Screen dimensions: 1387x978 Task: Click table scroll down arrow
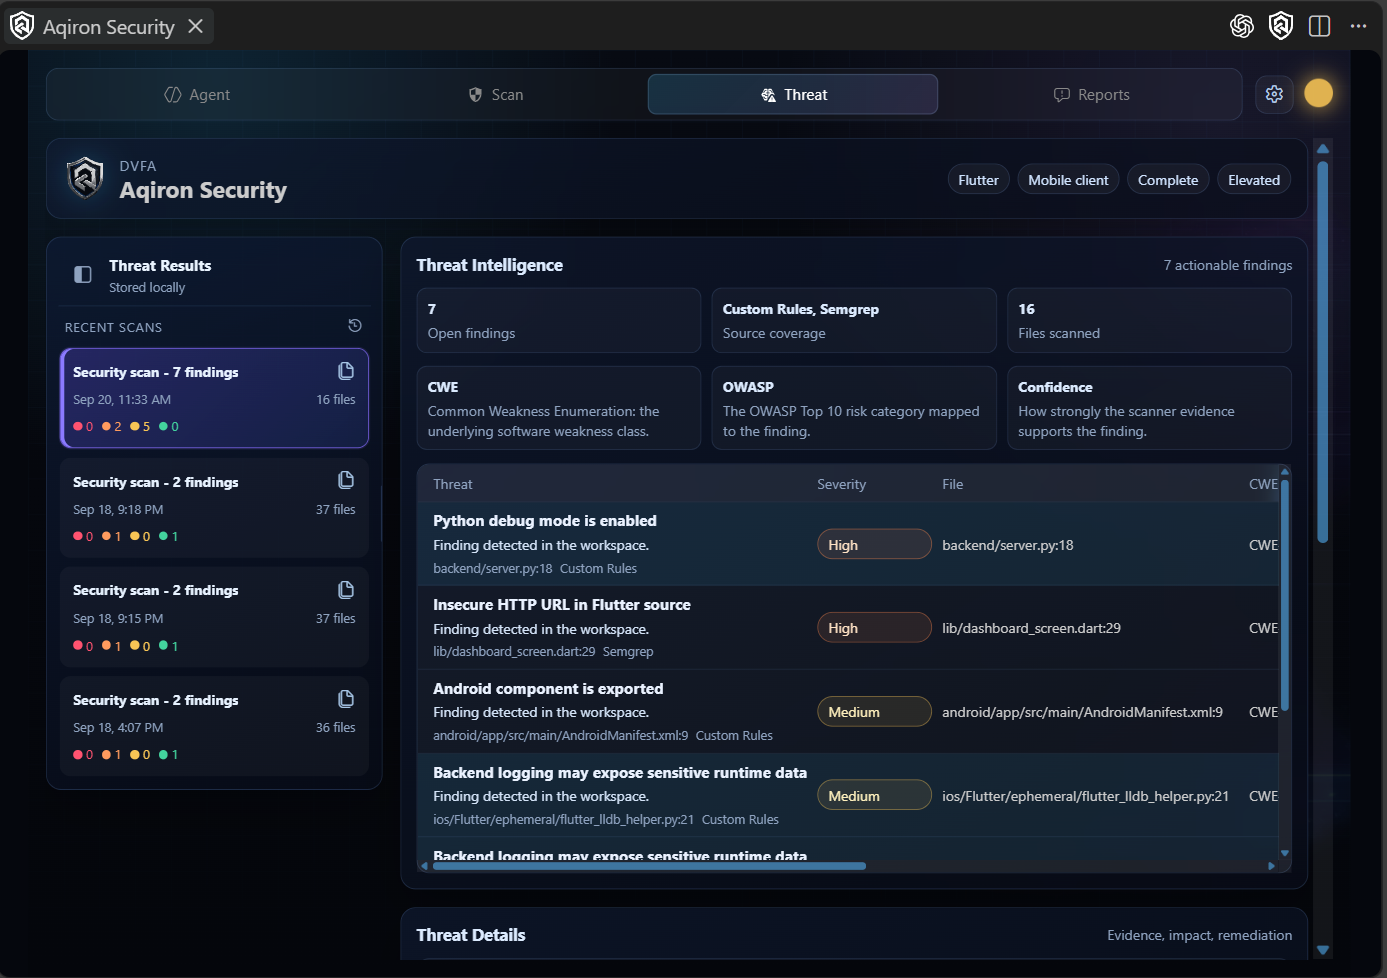1285,853
